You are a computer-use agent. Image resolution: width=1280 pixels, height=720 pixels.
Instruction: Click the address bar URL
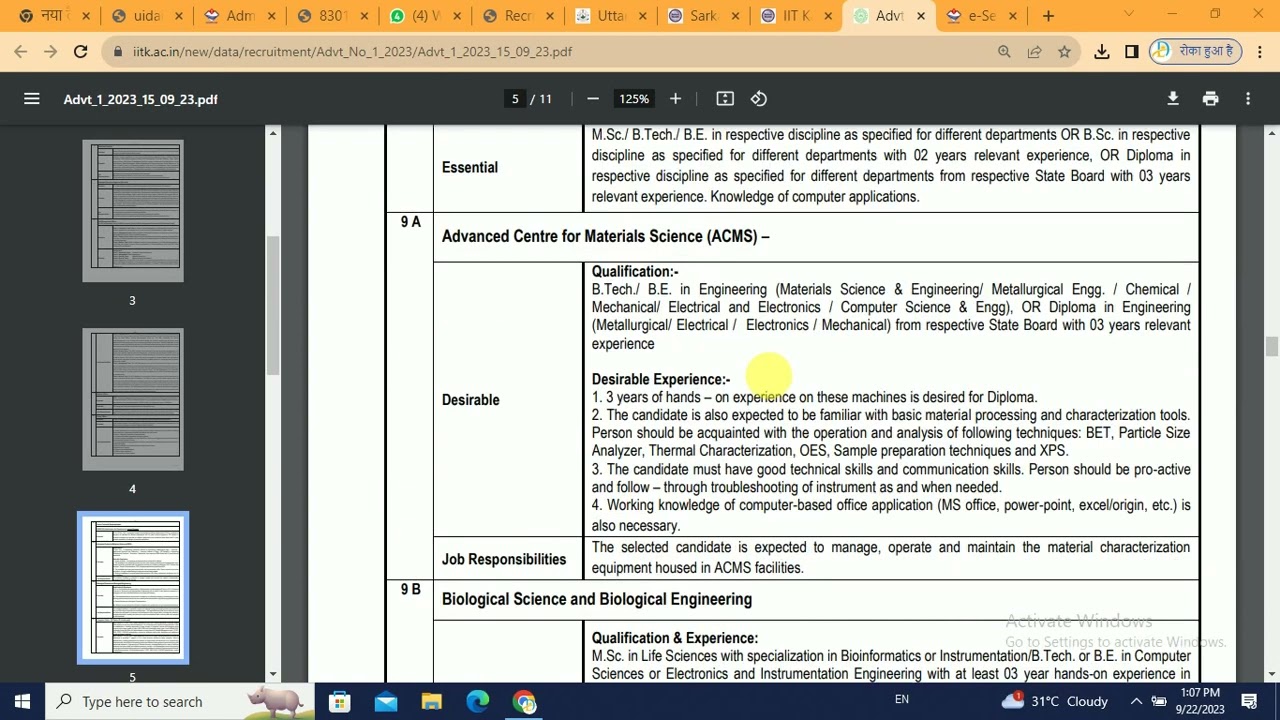tap(352, 52)
